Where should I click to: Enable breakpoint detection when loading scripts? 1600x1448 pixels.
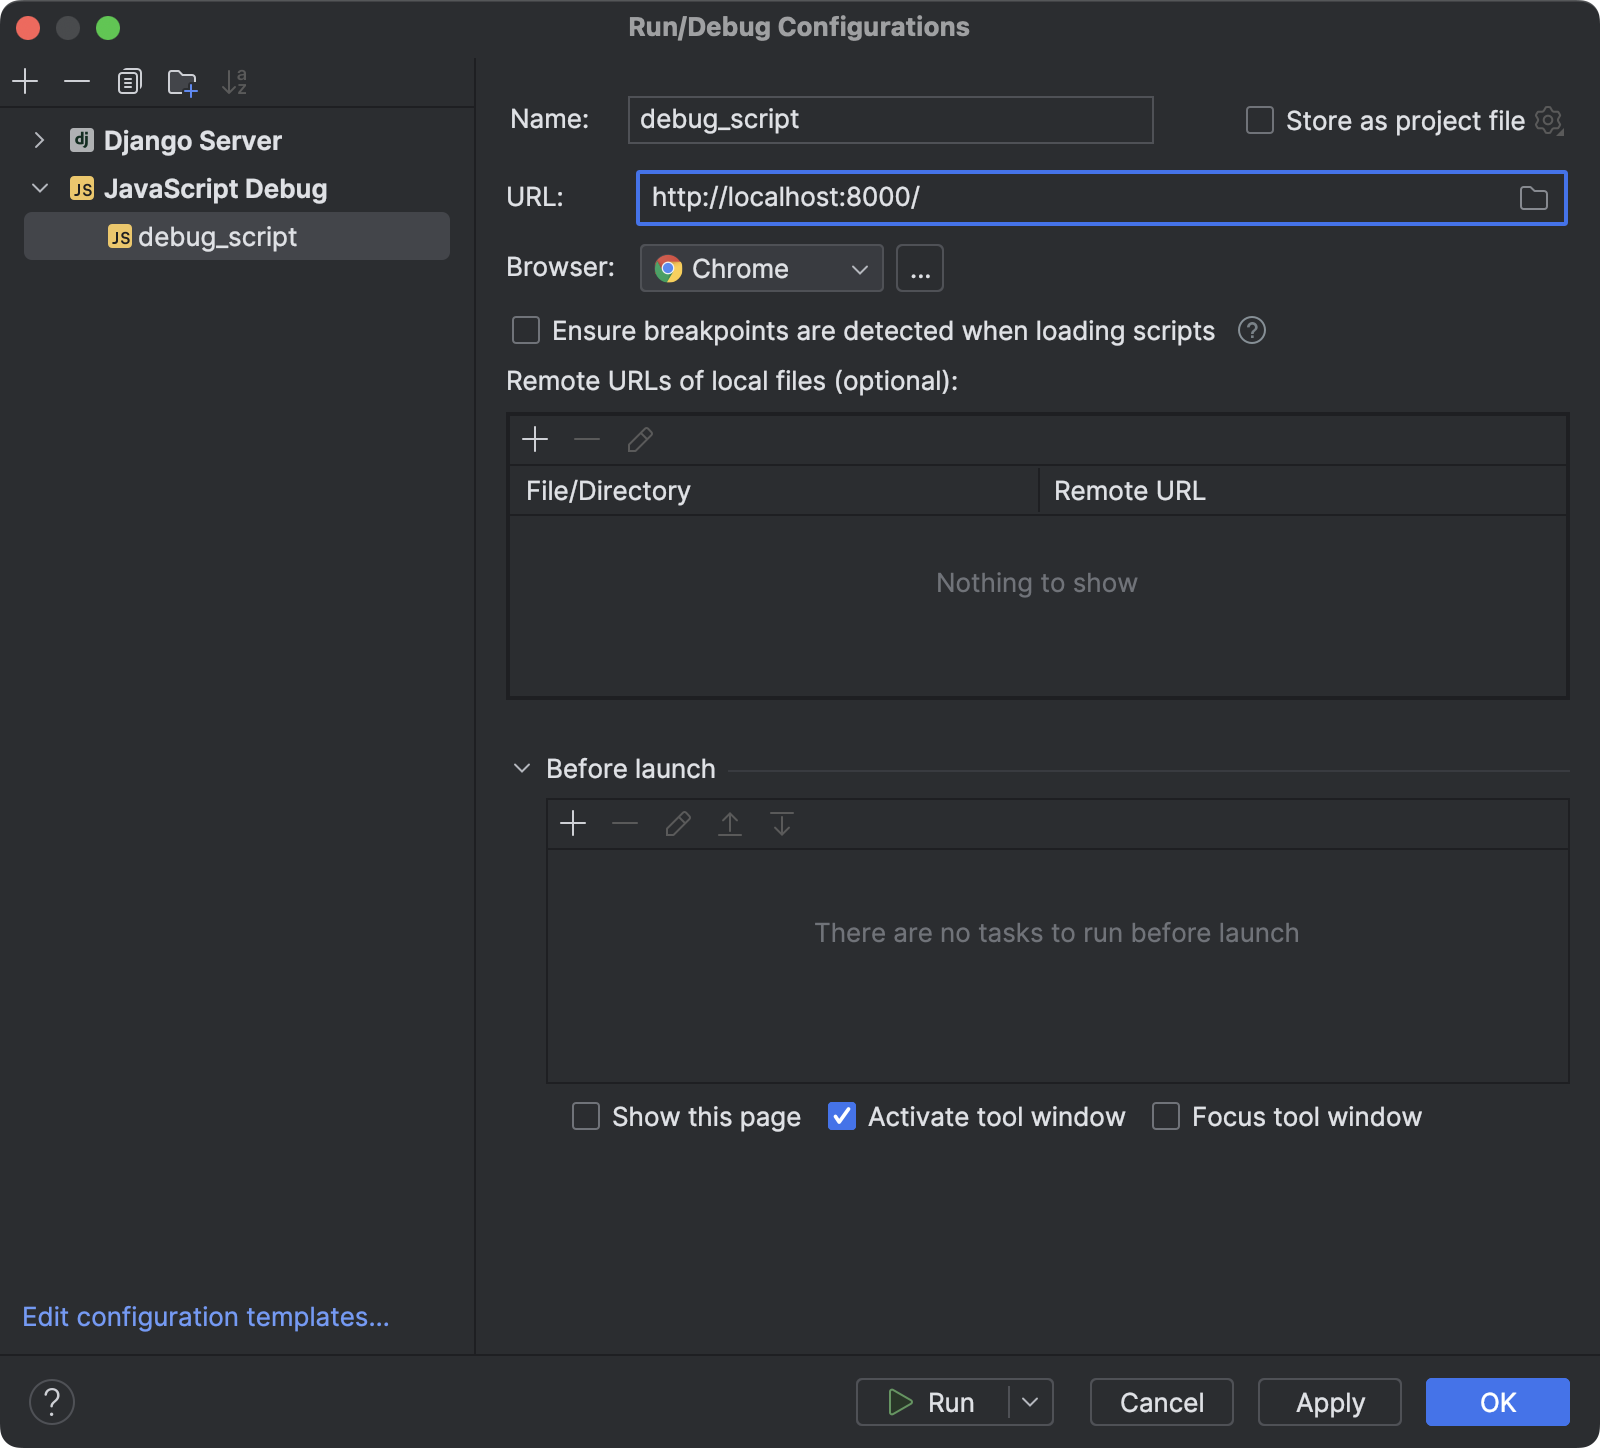tap(525, 330)
